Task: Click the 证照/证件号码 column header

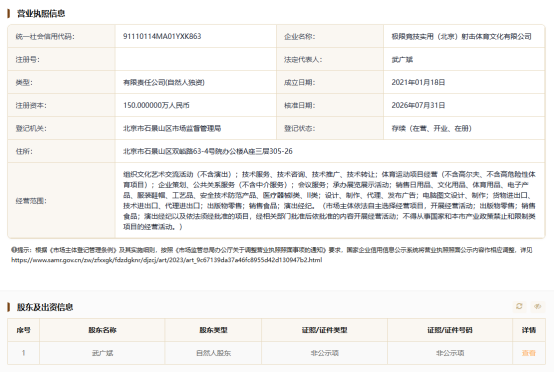Action: point(450,330)
